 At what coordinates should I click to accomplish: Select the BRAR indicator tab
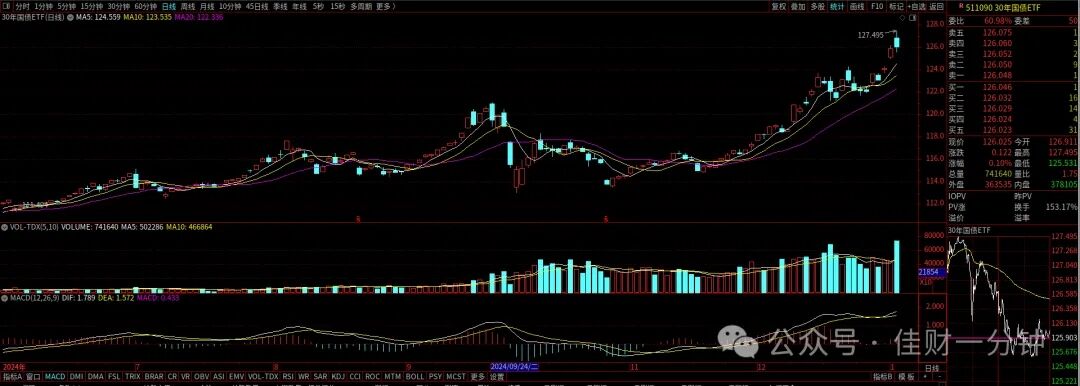point(154,376)
